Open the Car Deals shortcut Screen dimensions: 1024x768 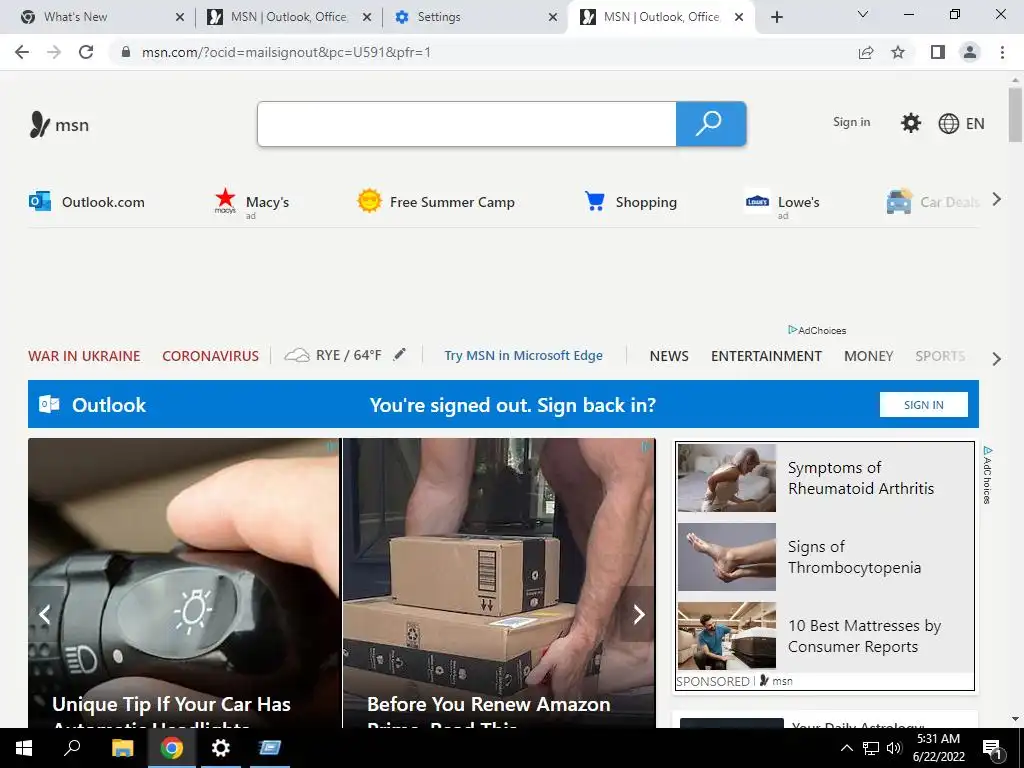click(x=933, y=202)
